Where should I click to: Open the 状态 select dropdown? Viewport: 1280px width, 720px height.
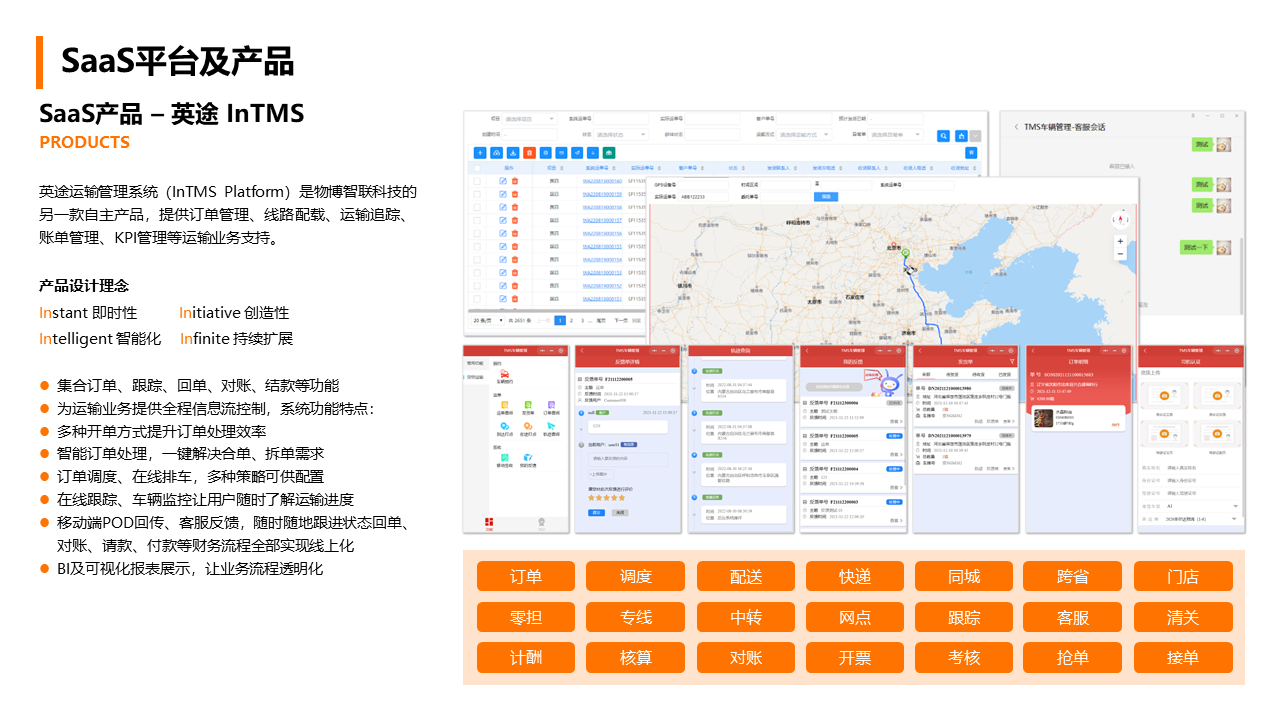point(621,134)
